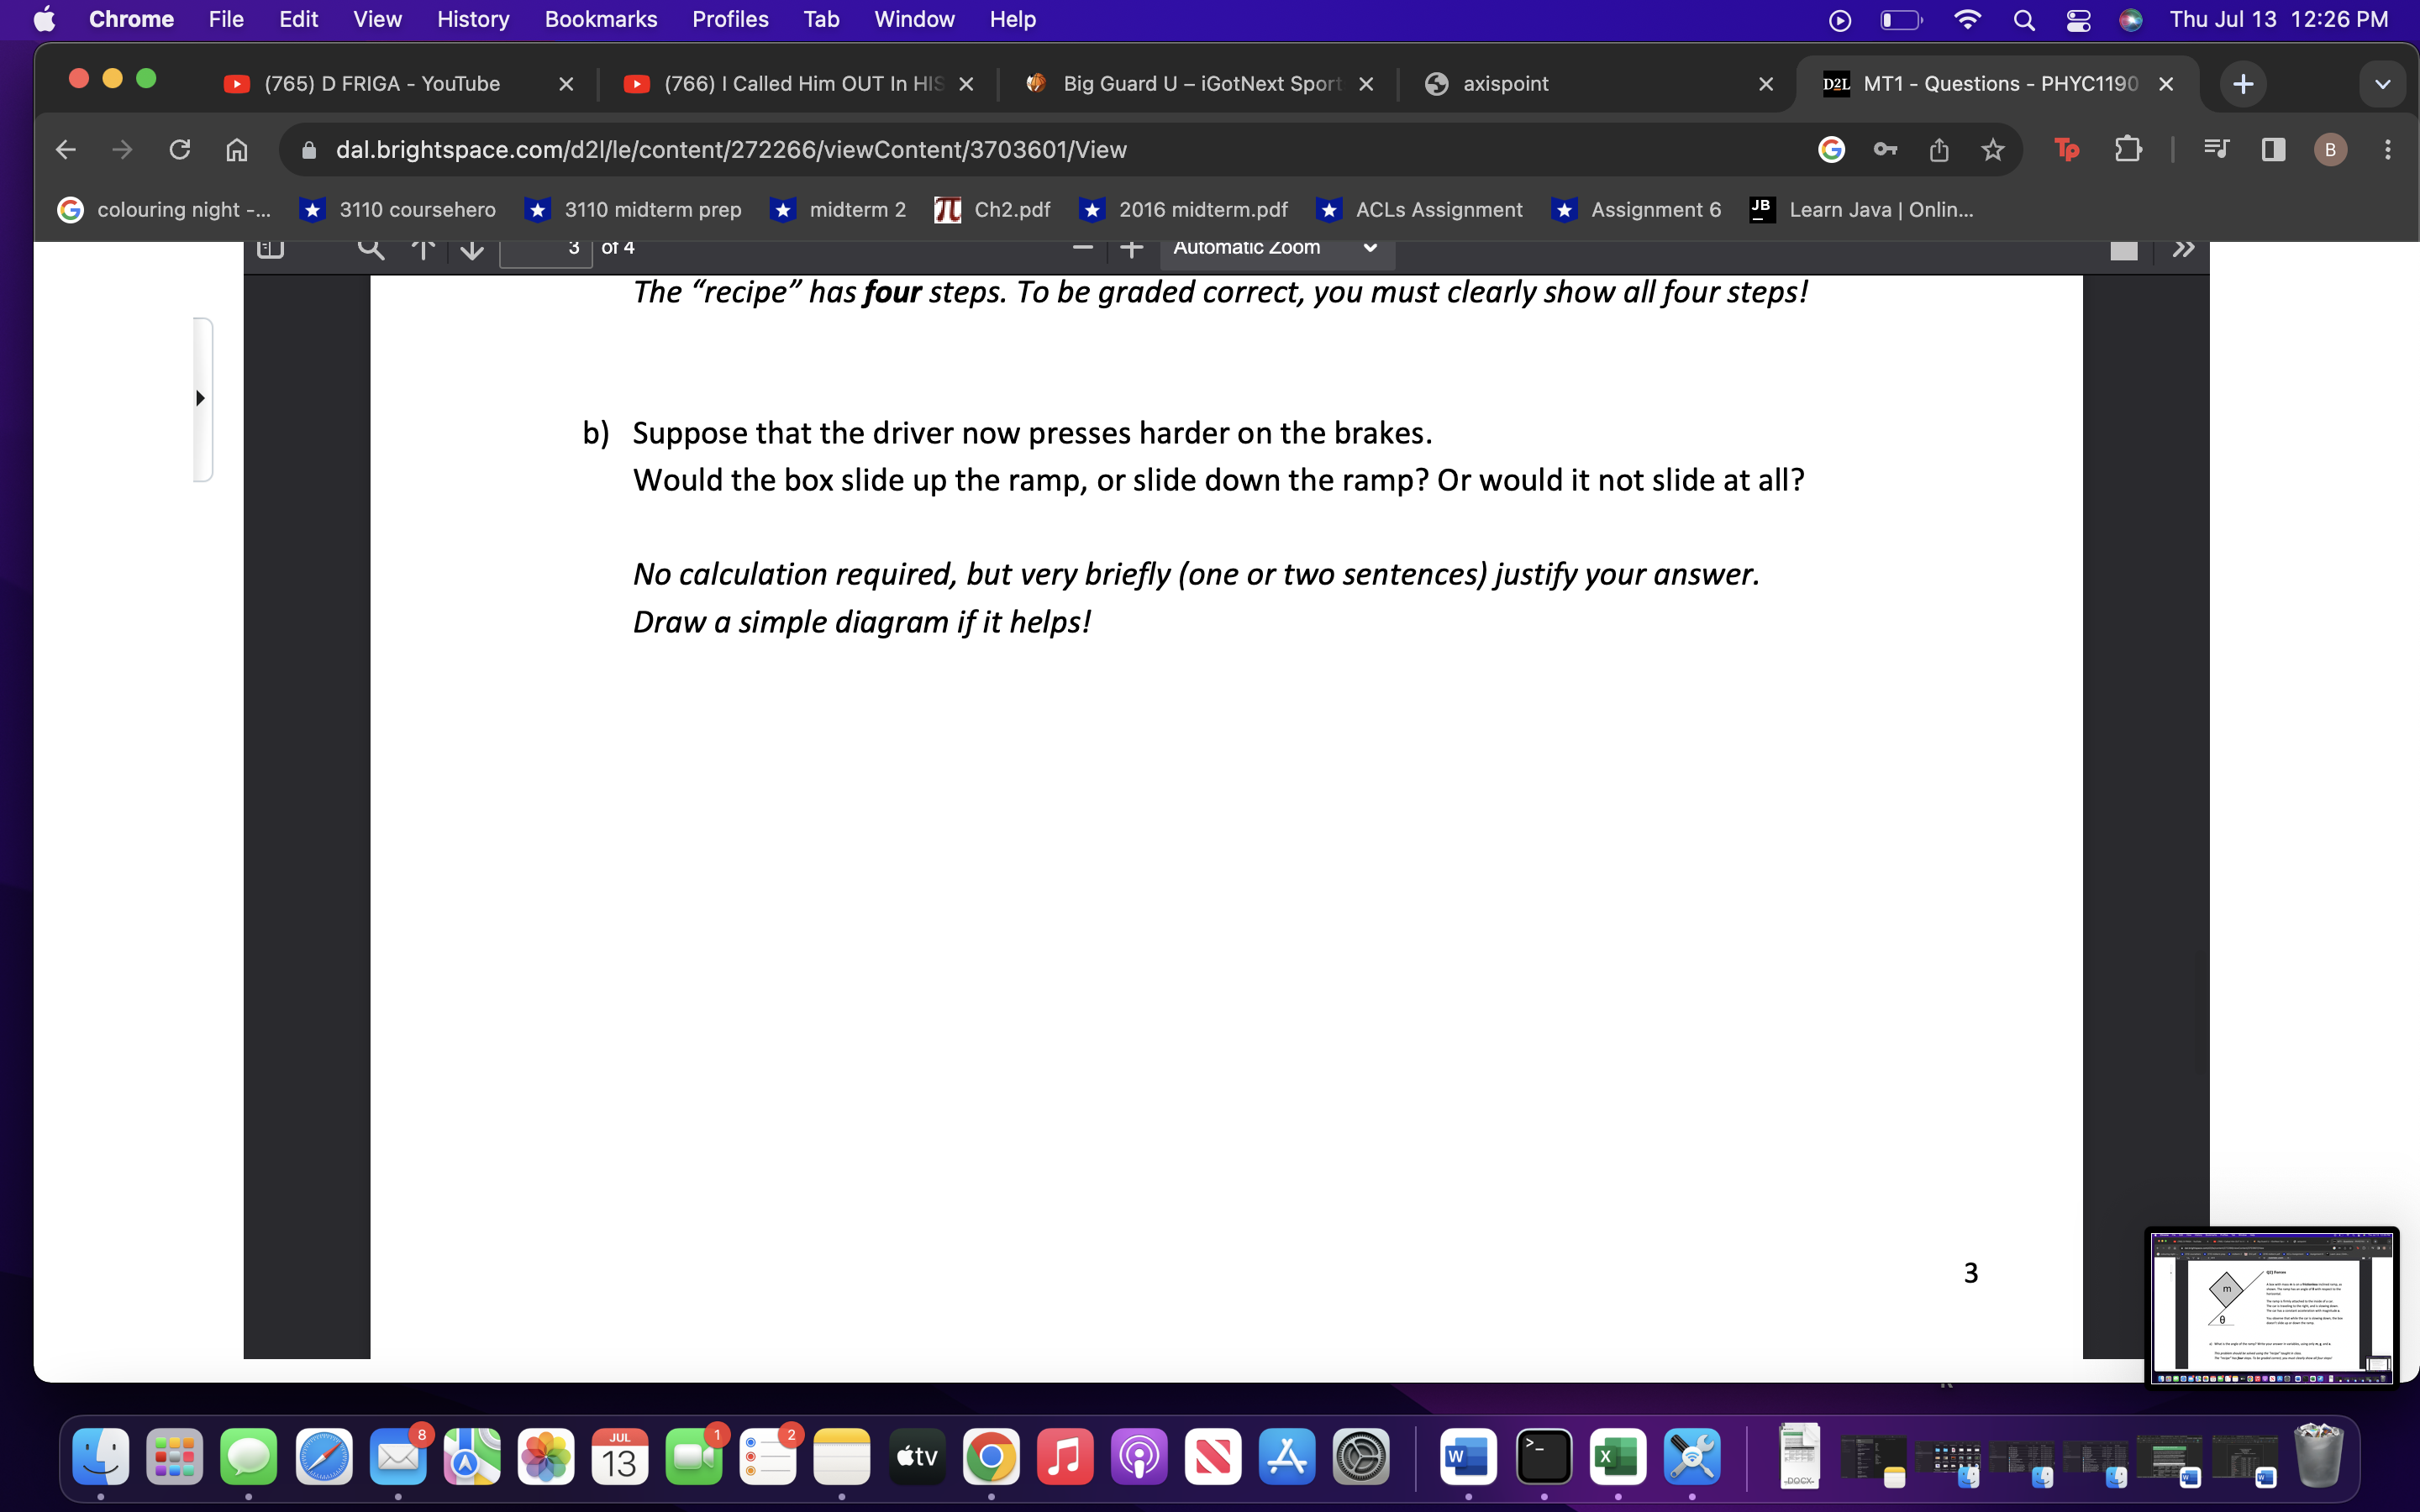Switch to the axispoint tab
Image resolution: width=2420 pixels, height=1512 pixels.
1505,84
